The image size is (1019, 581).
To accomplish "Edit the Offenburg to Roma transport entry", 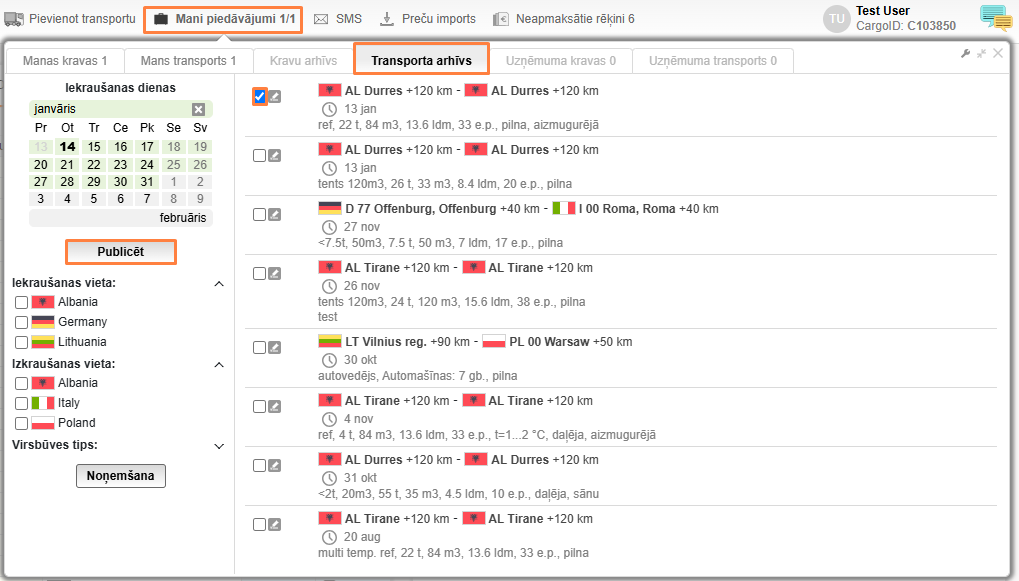I will tap(275, 214).
